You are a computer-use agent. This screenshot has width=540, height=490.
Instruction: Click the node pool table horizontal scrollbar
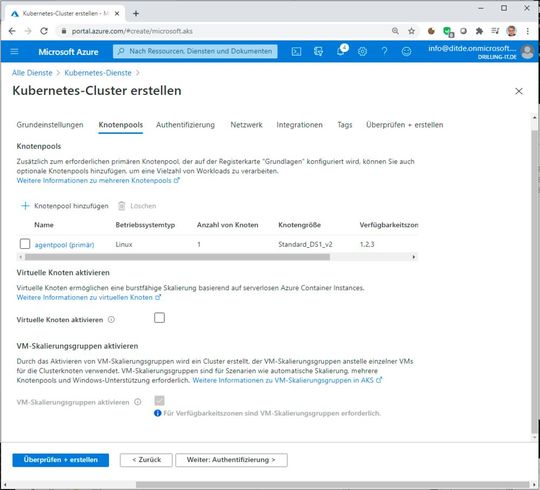(x=177, y=257)
